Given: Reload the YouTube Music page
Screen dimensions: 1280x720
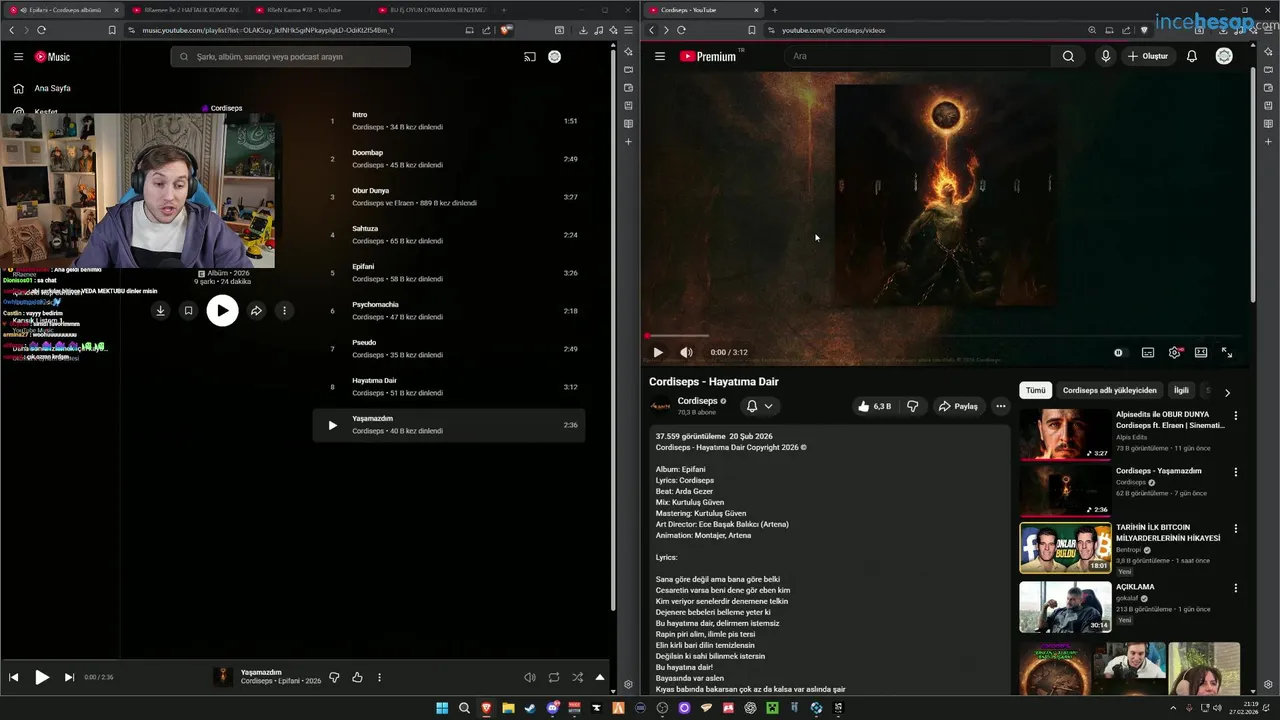Looking at the screenshot, I should [42, 30].
